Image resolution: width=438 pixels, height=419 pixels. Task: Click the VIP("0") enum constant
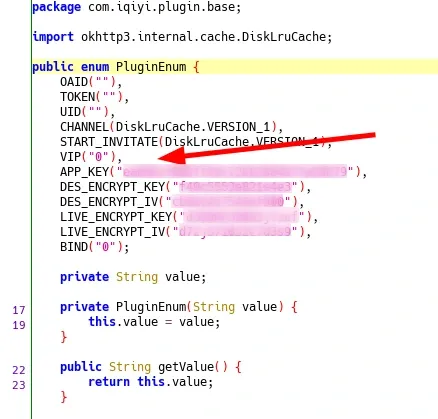point(91,157)
